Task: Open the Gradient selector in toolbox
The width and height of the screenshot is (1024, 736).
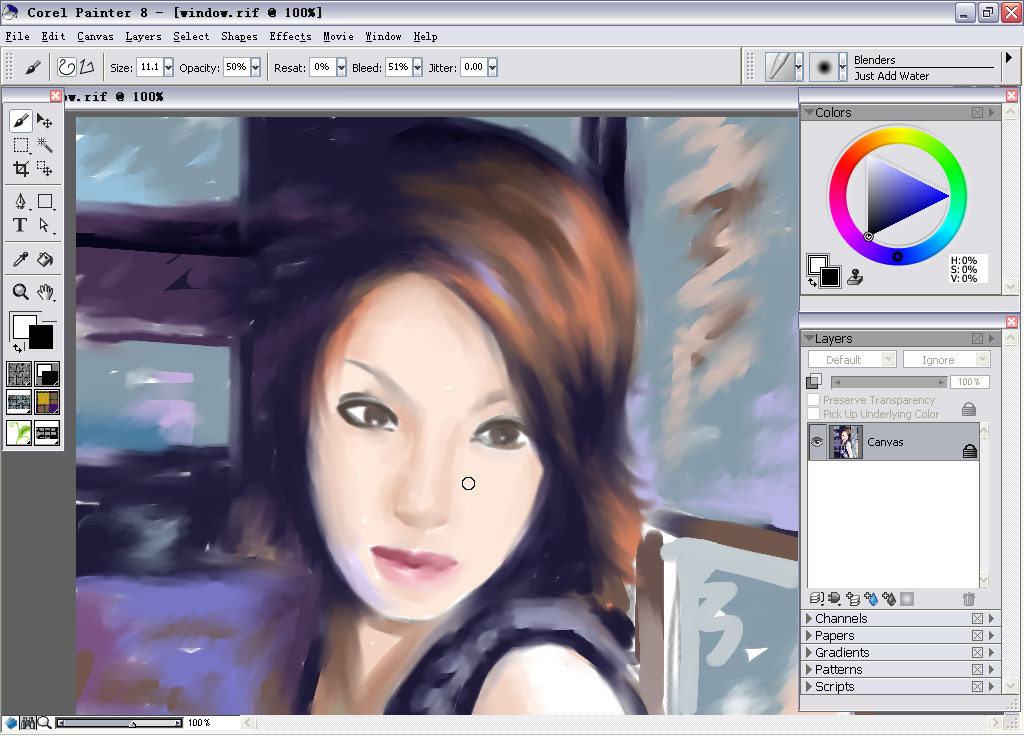Action: 47,374
